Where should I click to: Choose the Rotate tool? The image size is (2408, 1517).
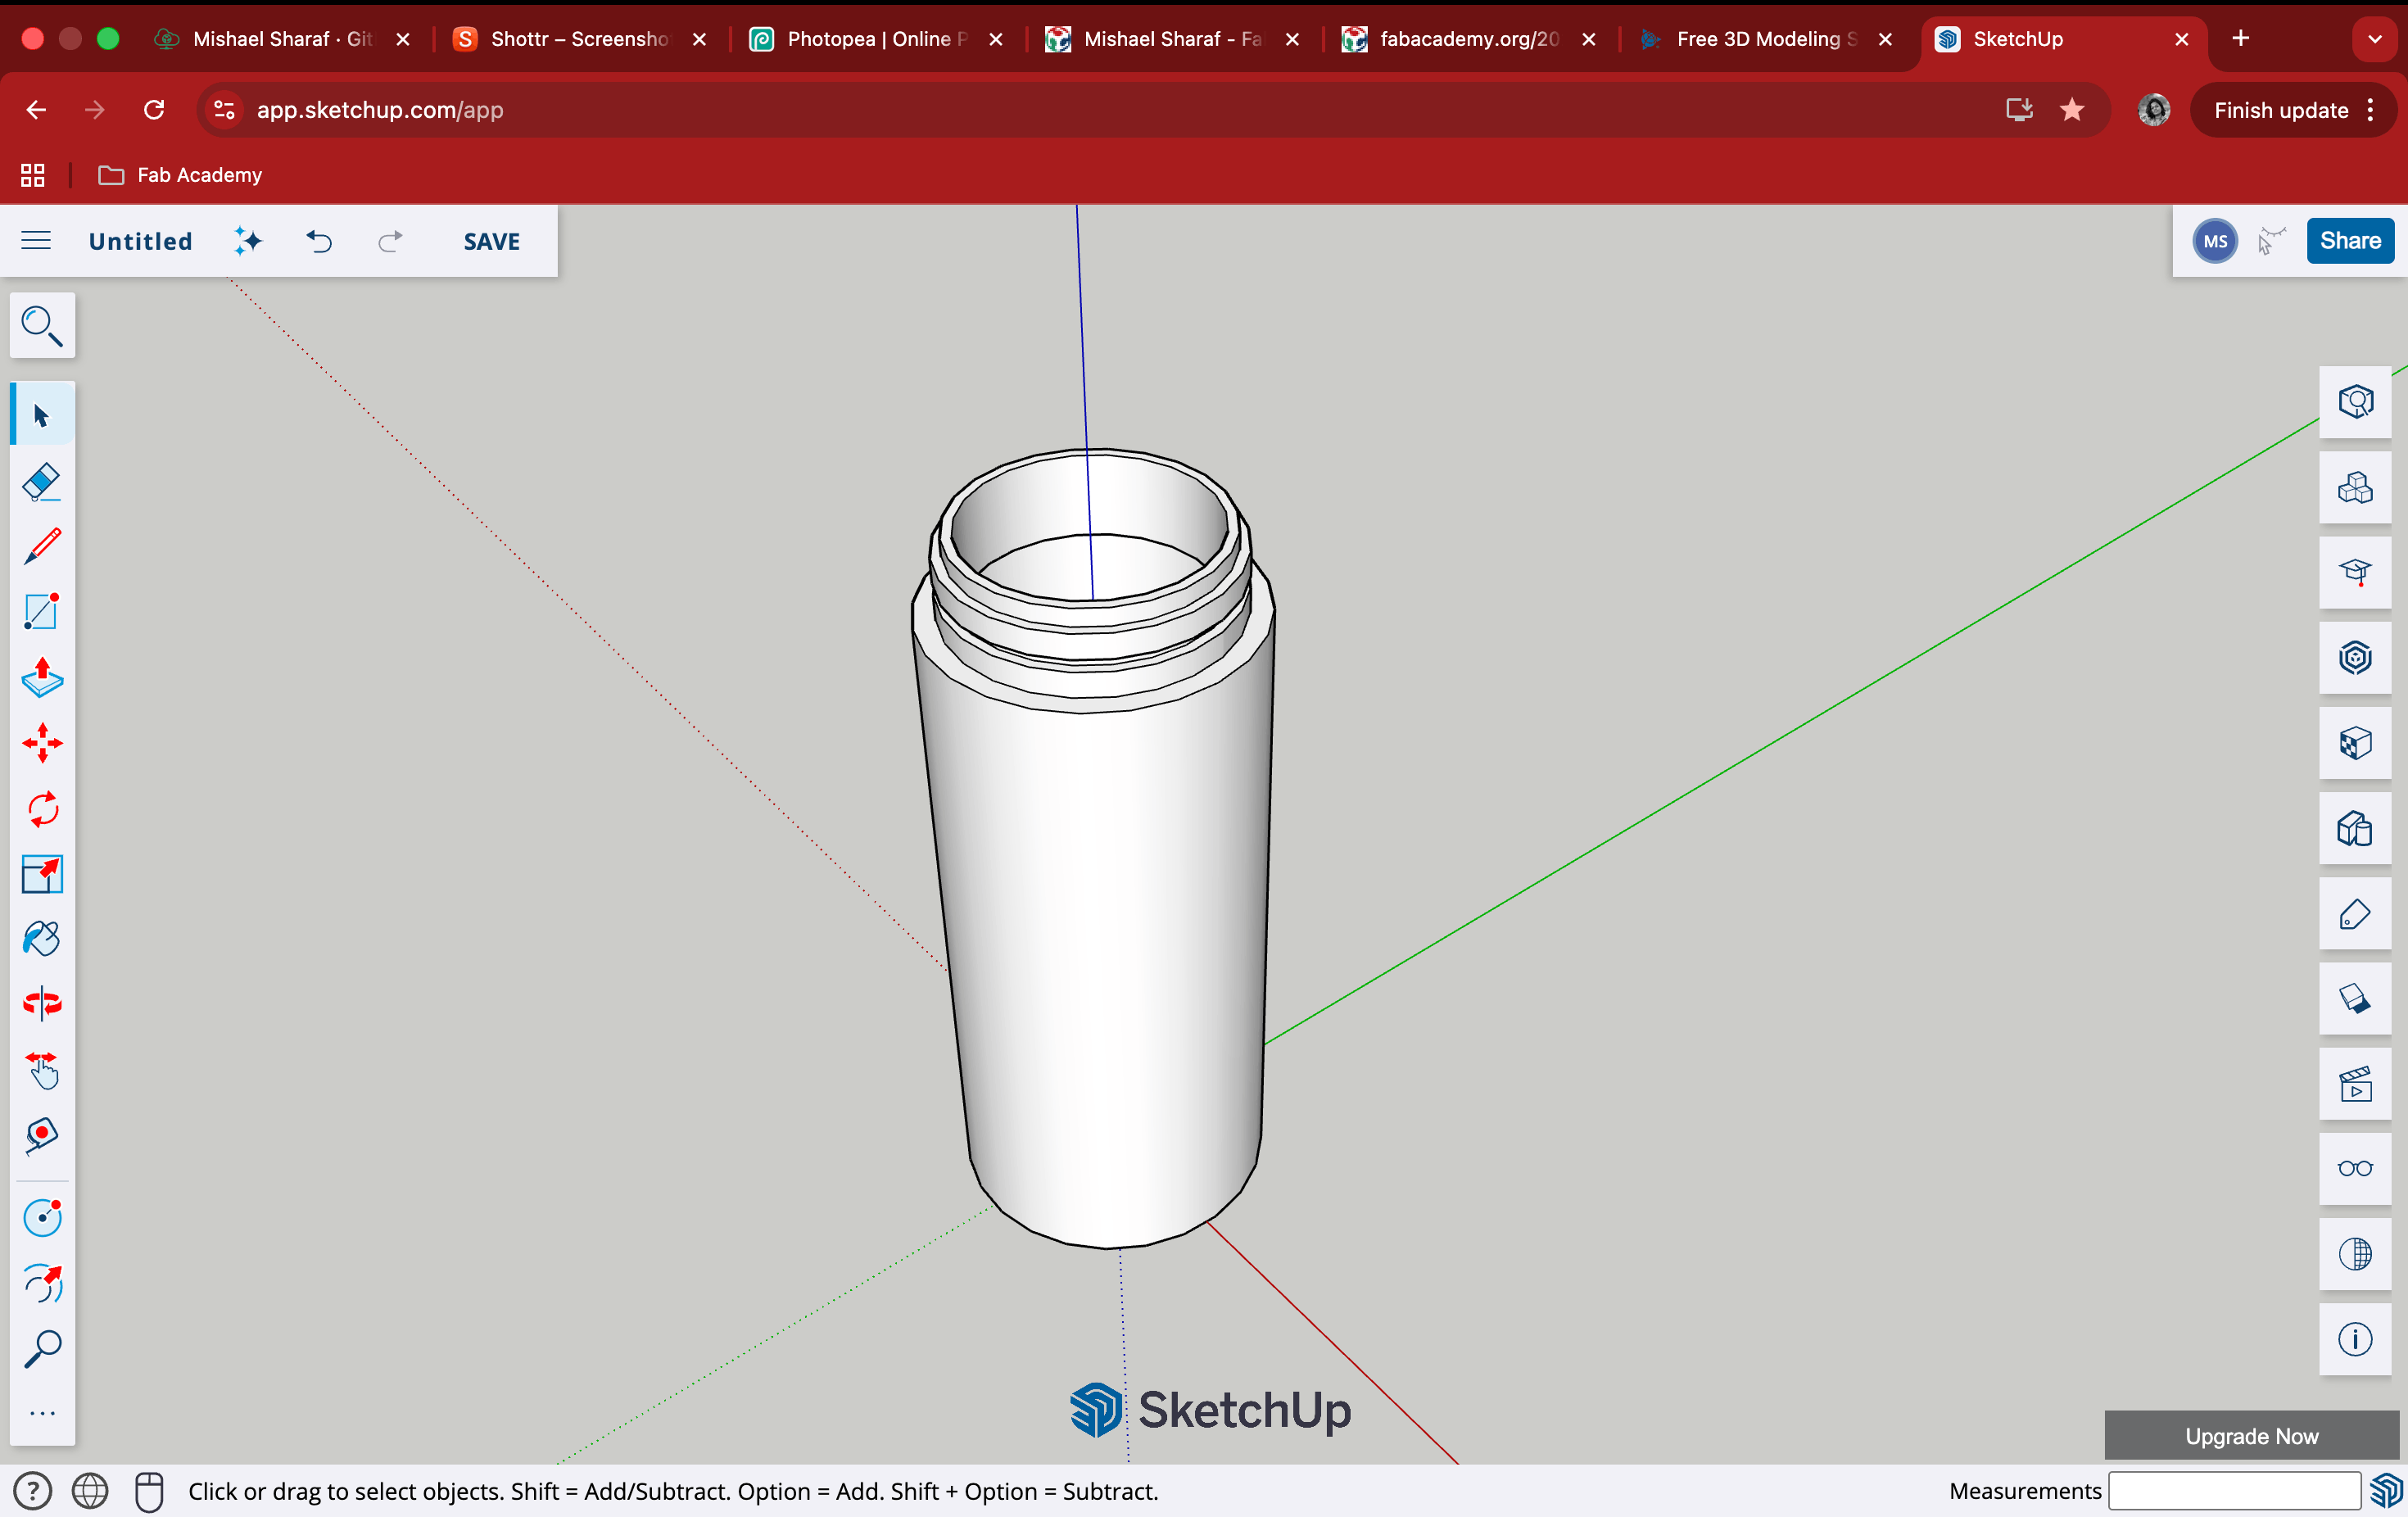tap(42, 809)
